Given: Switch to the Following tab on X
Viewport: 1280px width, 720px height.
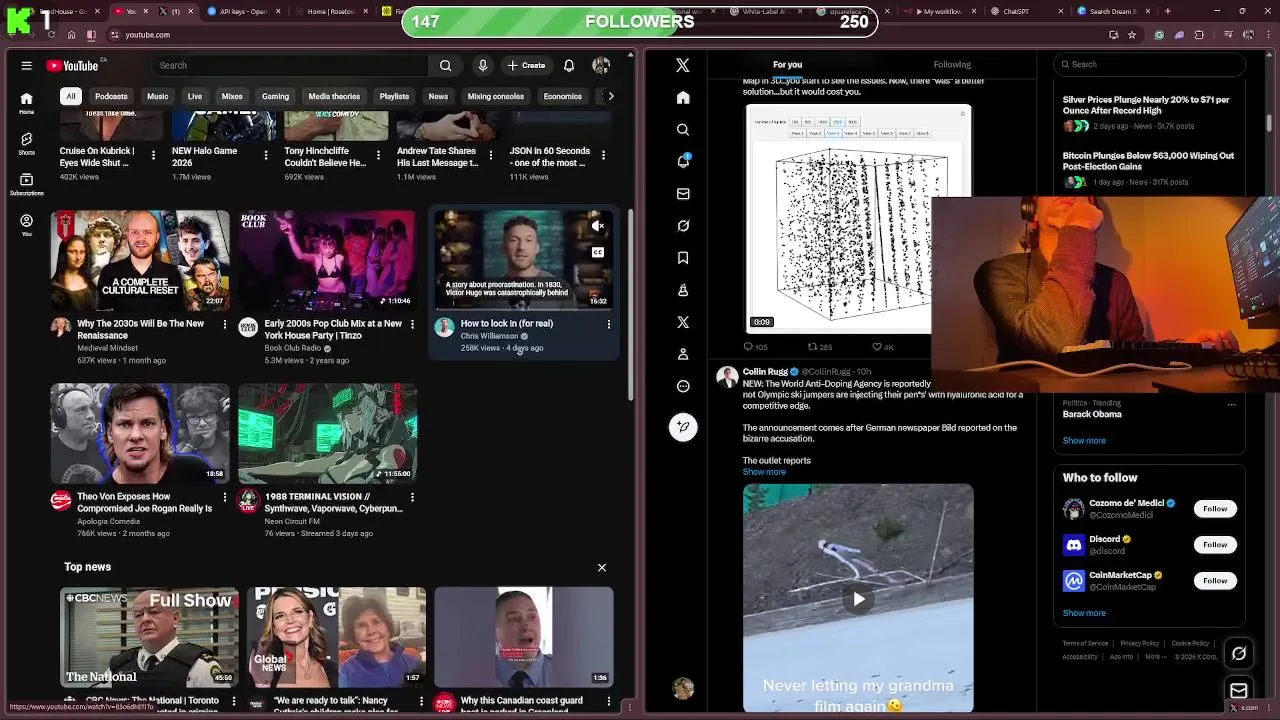Looking at the screenshot, I should tap(952, 65).
